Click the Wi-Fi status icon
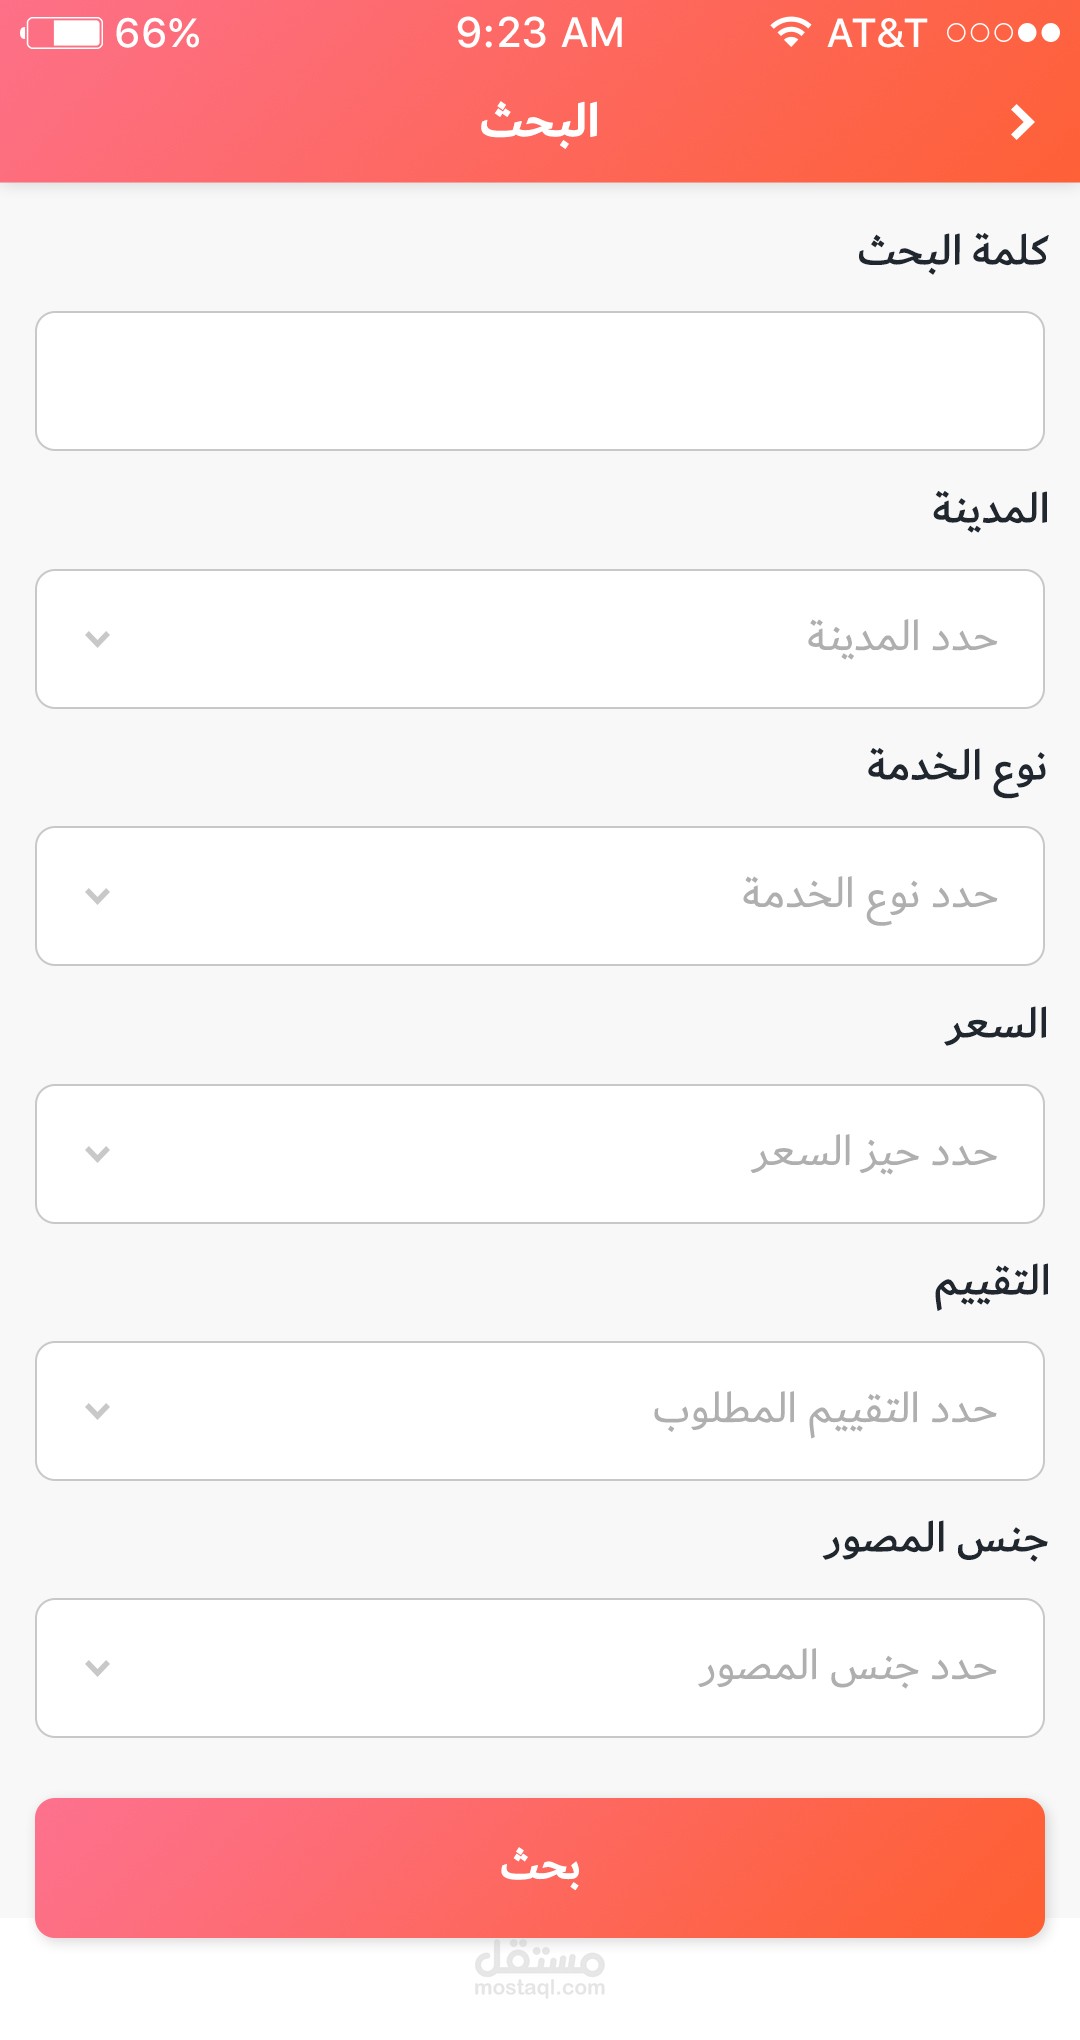 tap(790, 32)
